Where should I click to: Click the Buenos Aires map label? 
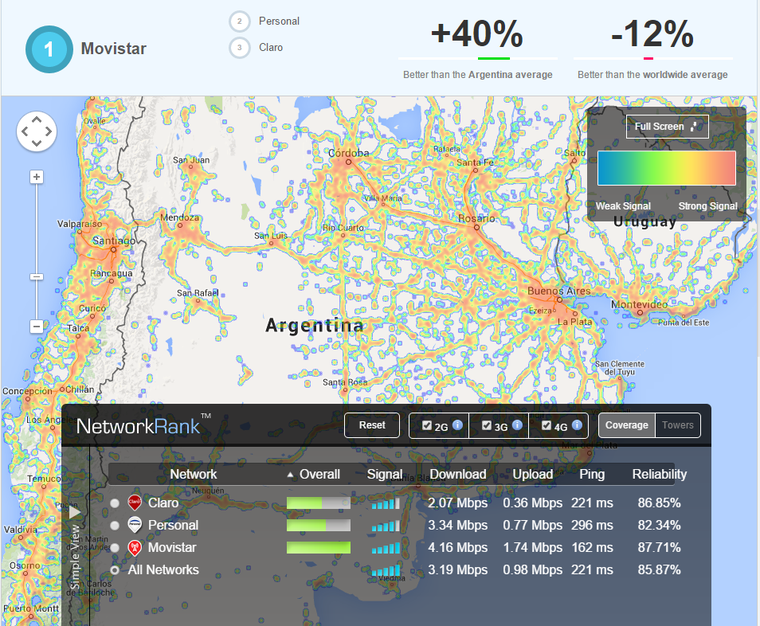559,291
